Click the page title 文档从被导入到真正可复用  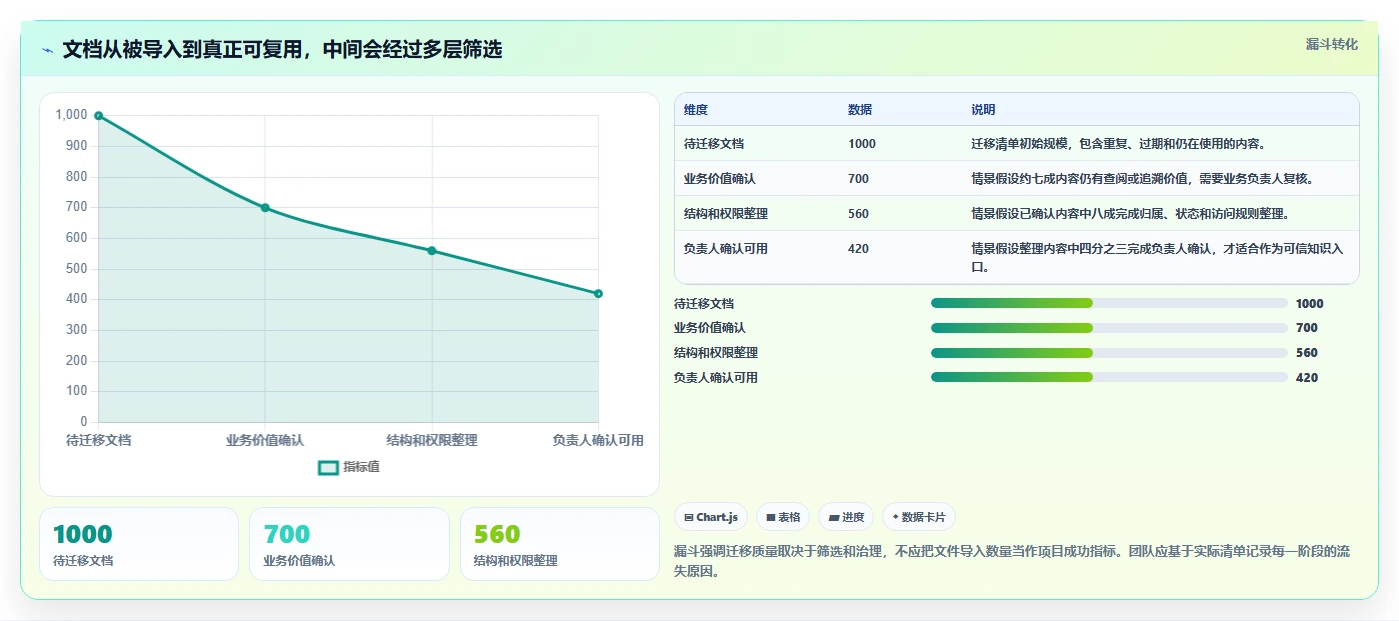click(281, 49)
